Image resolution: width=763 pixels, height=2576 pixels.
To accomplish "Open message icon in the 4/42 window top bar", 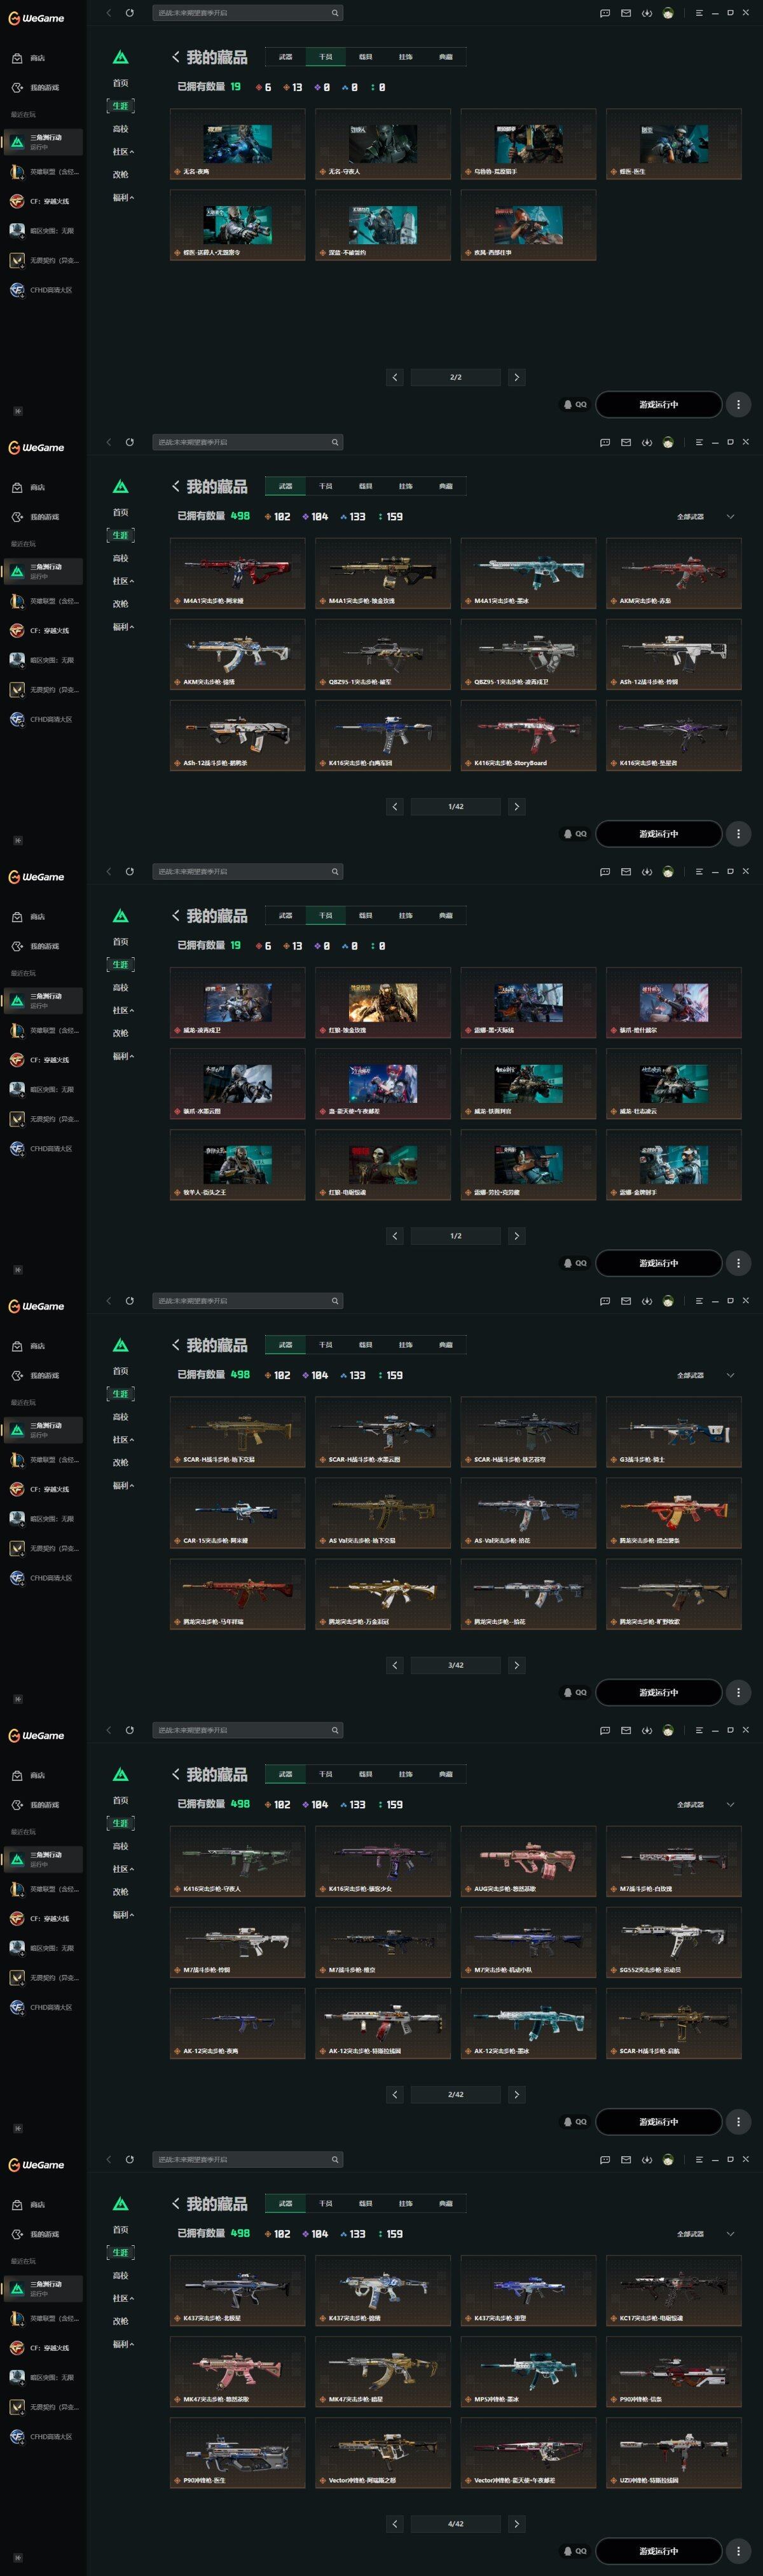I will pyautogui.click(x=605, y=2159).
